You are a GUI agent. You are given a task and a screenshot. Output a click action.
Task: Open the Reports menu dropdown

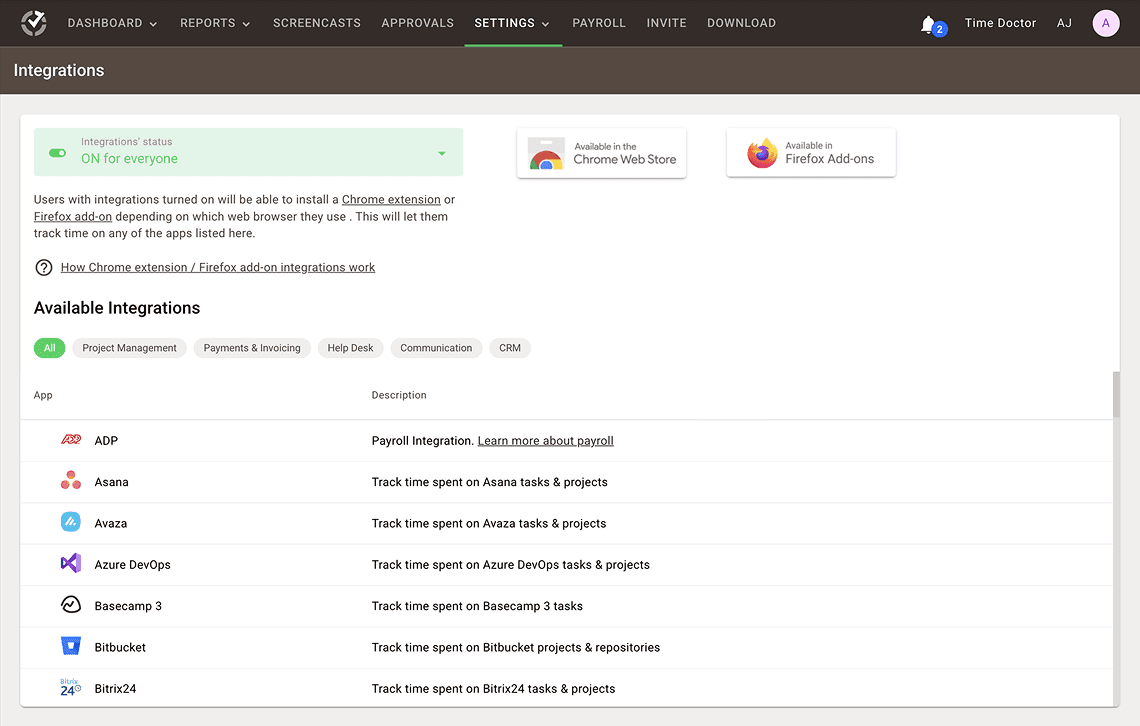pos(215,23)
